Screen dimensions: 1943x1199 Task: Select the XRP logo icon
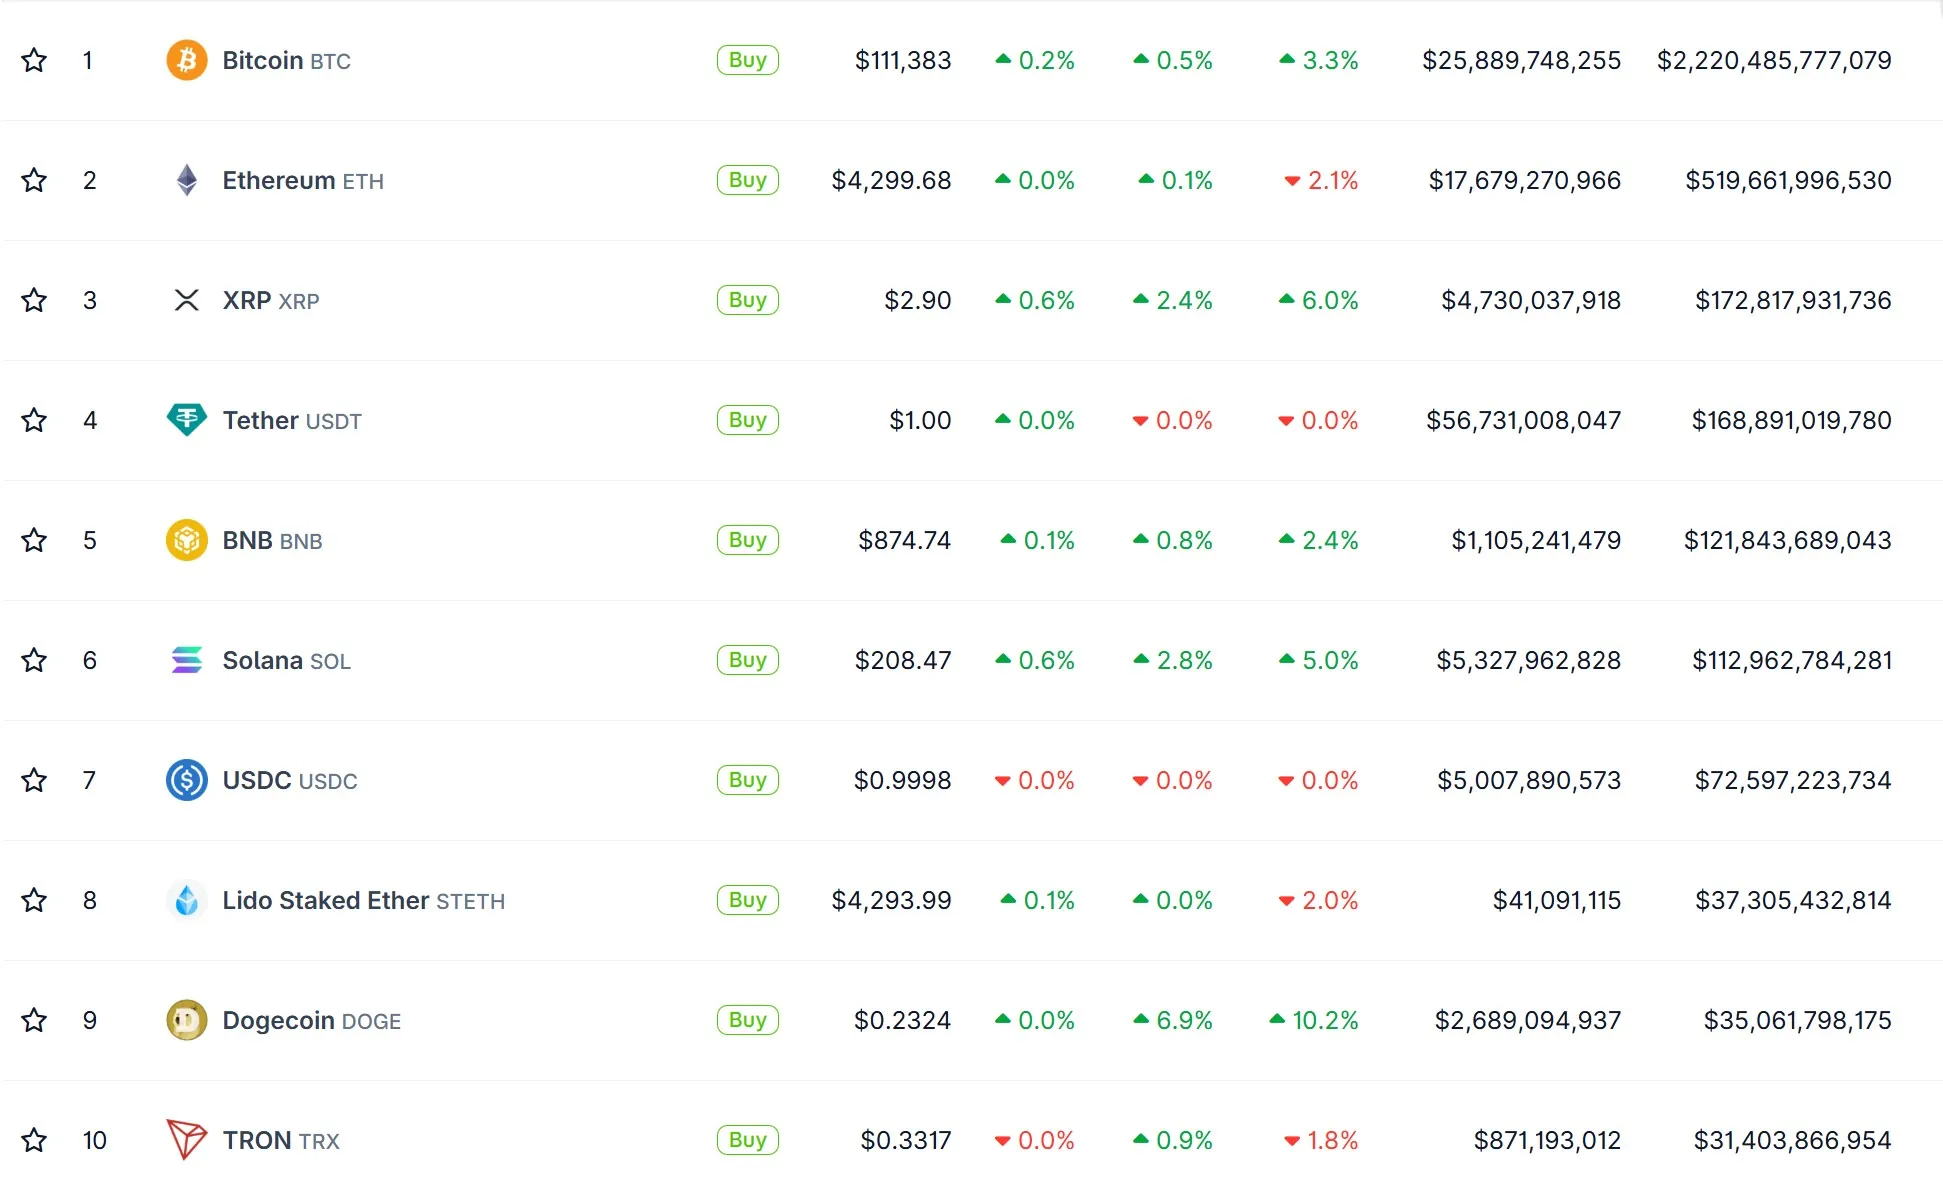pos(186,300)
